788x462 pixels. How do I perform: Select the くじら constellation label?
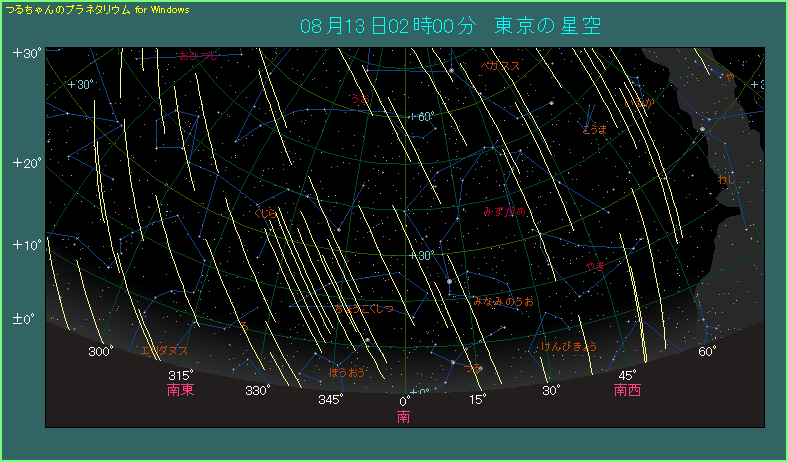[x=265, y=213]
